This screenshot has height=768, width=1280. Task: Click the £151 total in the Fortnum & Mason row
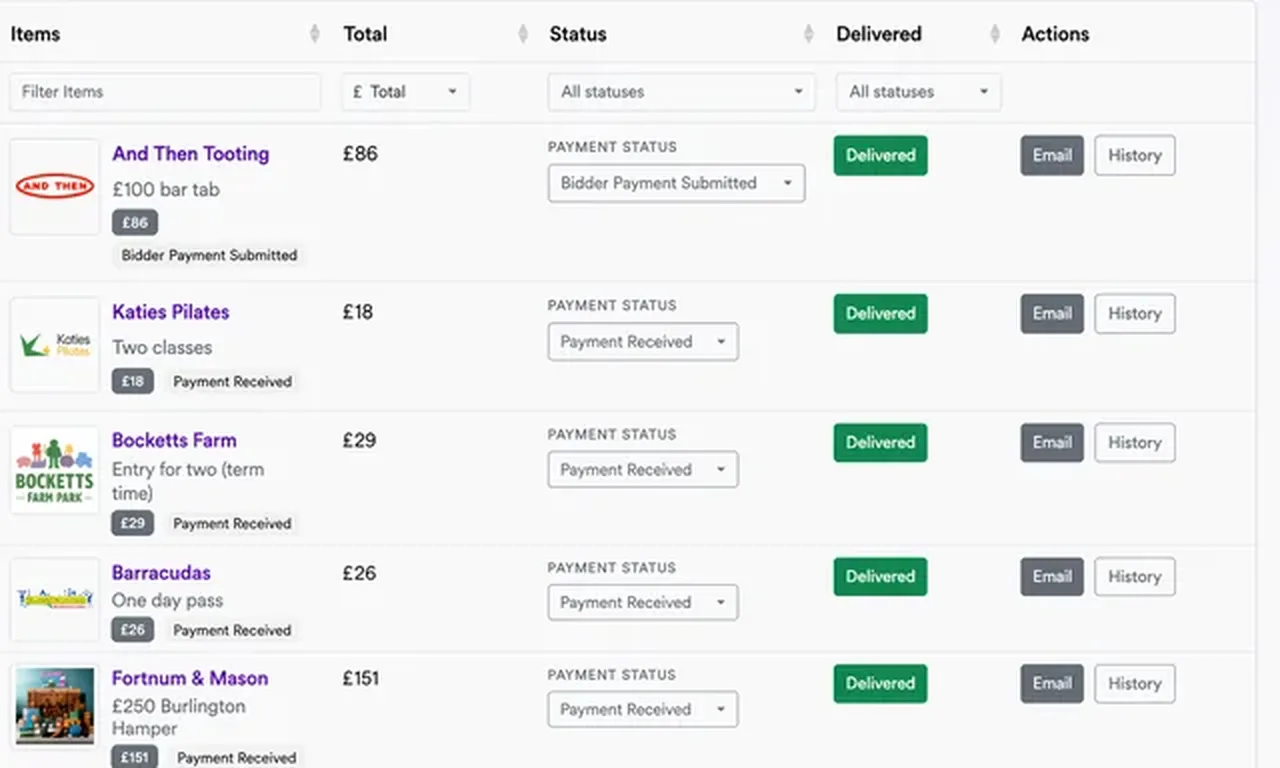[x=361, y=679]
